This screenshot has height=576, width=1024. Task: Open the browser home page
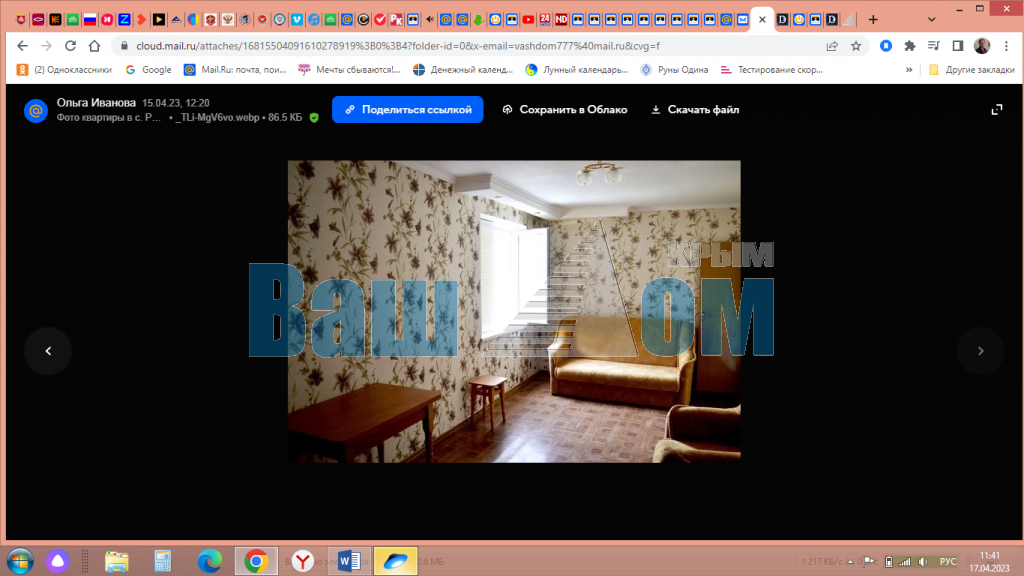click(95, 46)
